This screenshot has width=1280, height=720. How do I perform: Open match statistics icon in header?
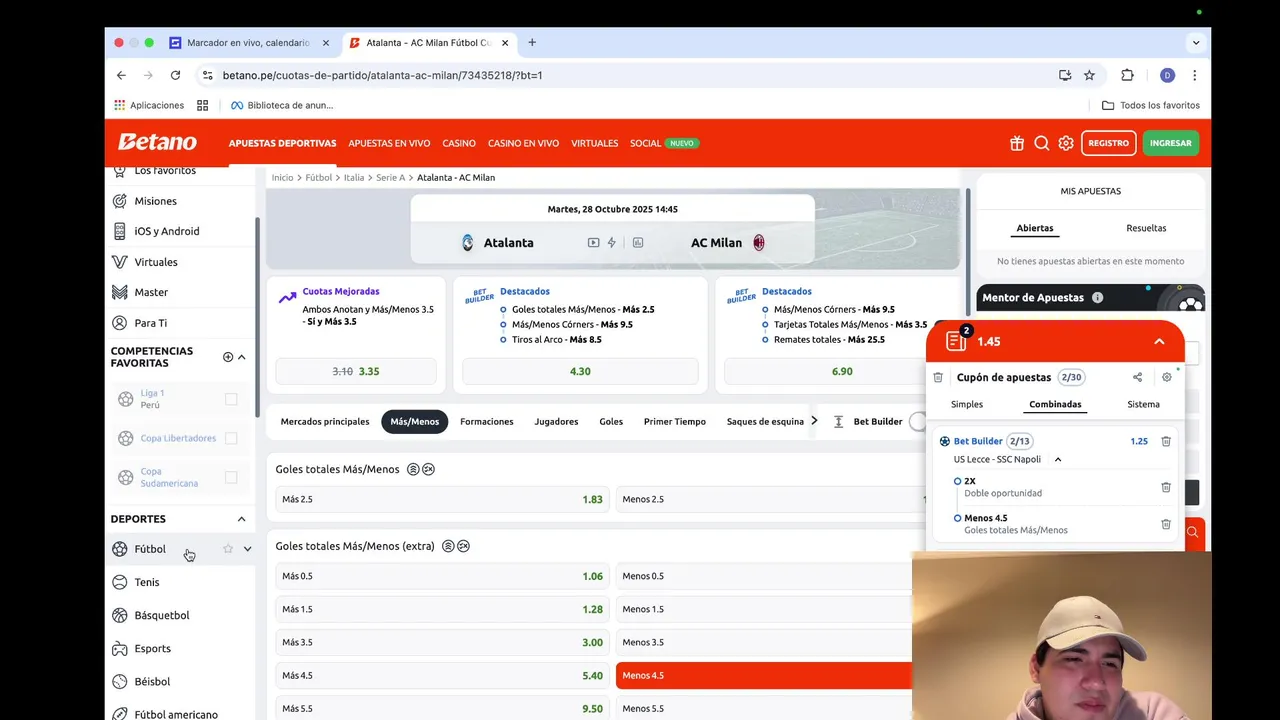pos(638,242)
